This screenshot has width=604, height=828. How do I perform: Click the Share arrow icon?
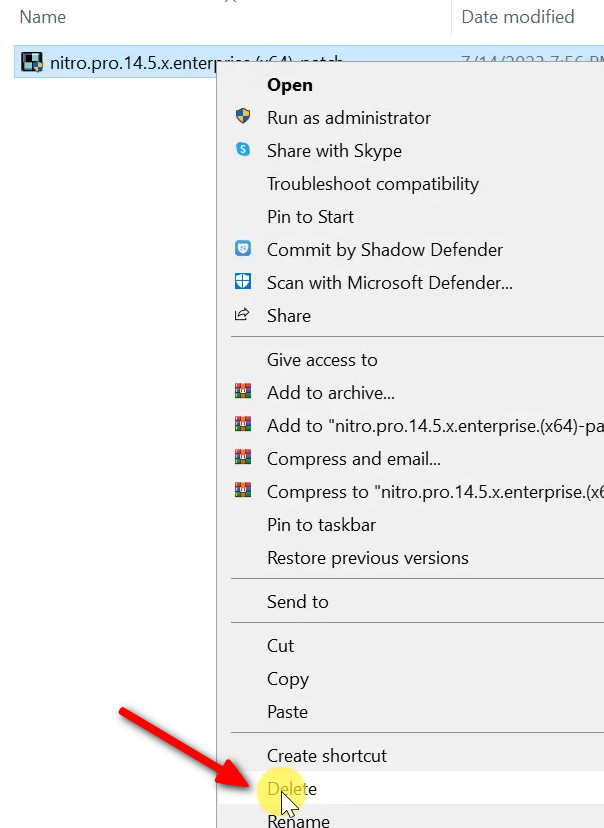point(243,315)
